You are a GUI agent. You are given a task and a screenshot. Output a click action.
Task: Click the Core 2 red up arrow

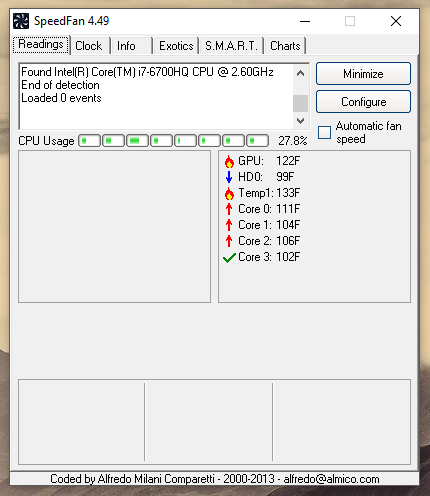(229, 241)
